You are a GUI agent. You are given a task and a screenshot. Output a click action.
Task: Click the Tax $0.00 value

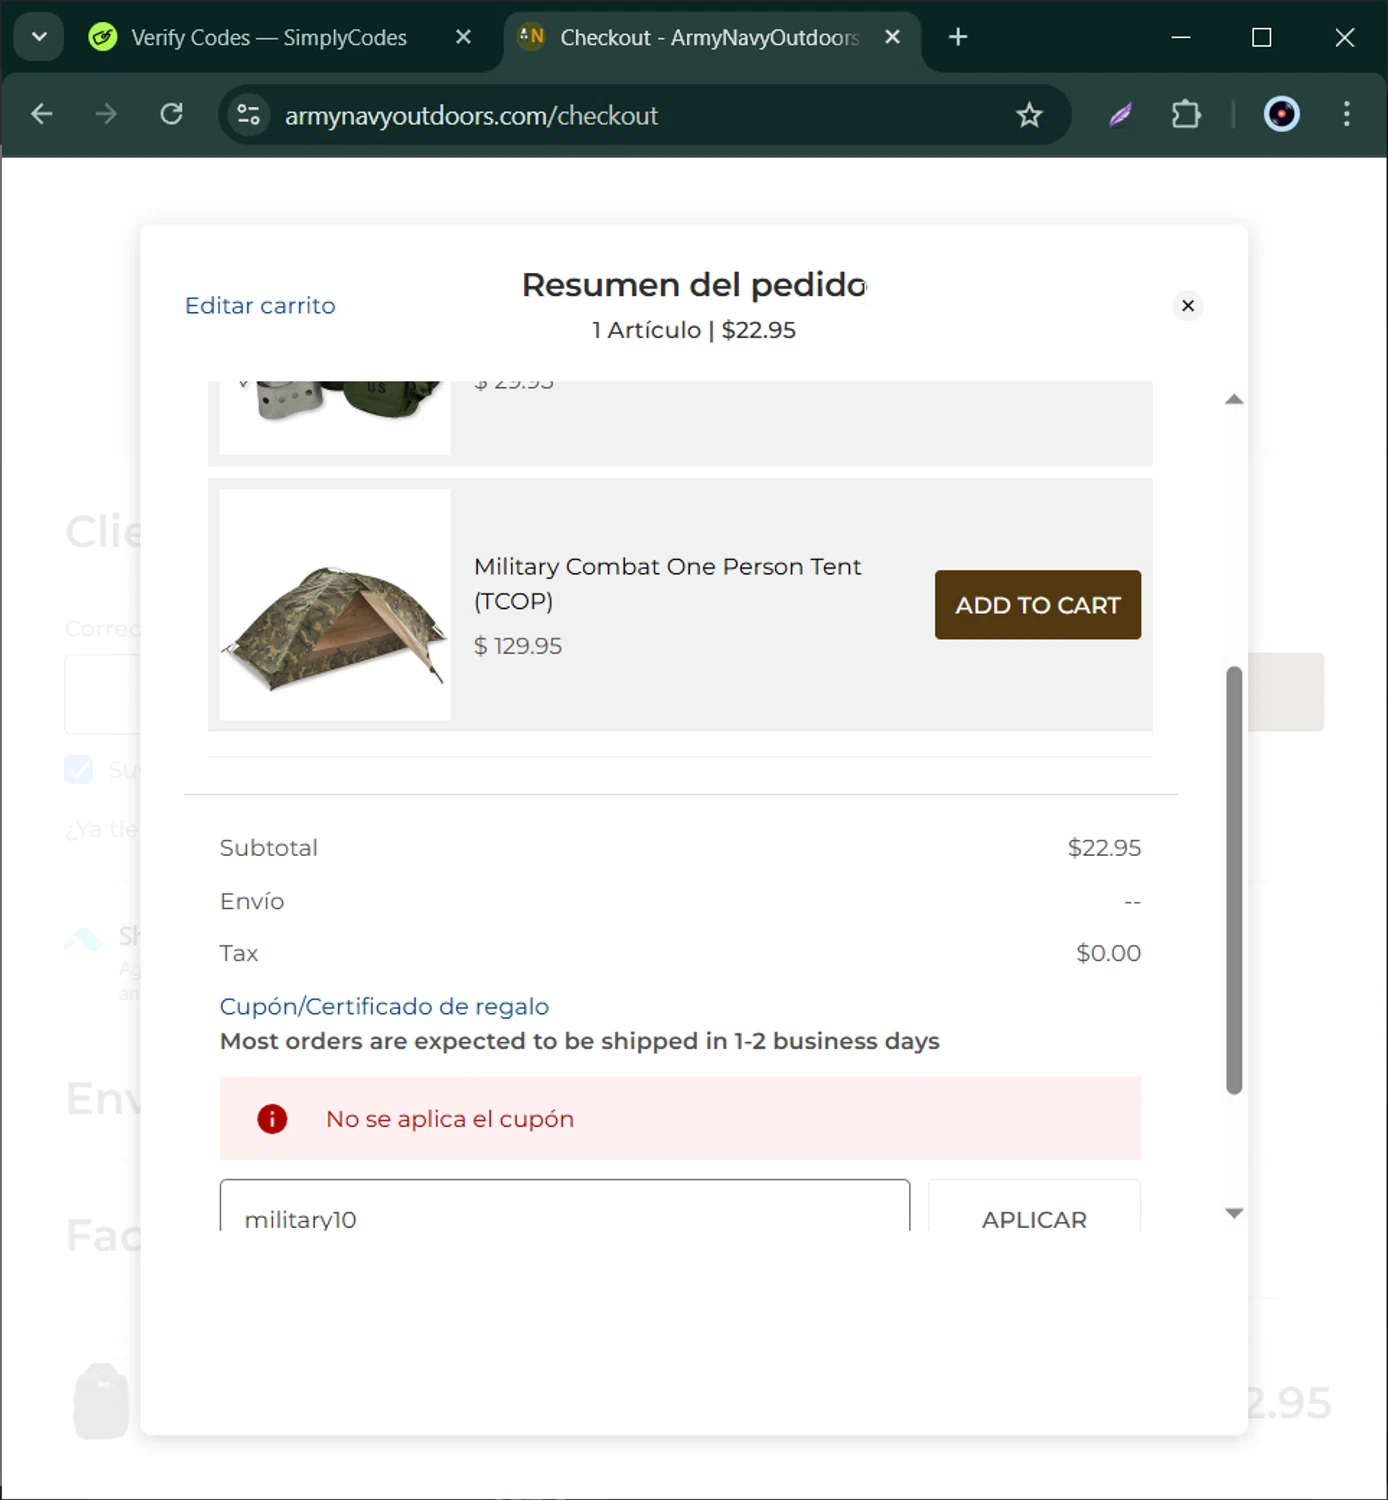[1108, 953]
